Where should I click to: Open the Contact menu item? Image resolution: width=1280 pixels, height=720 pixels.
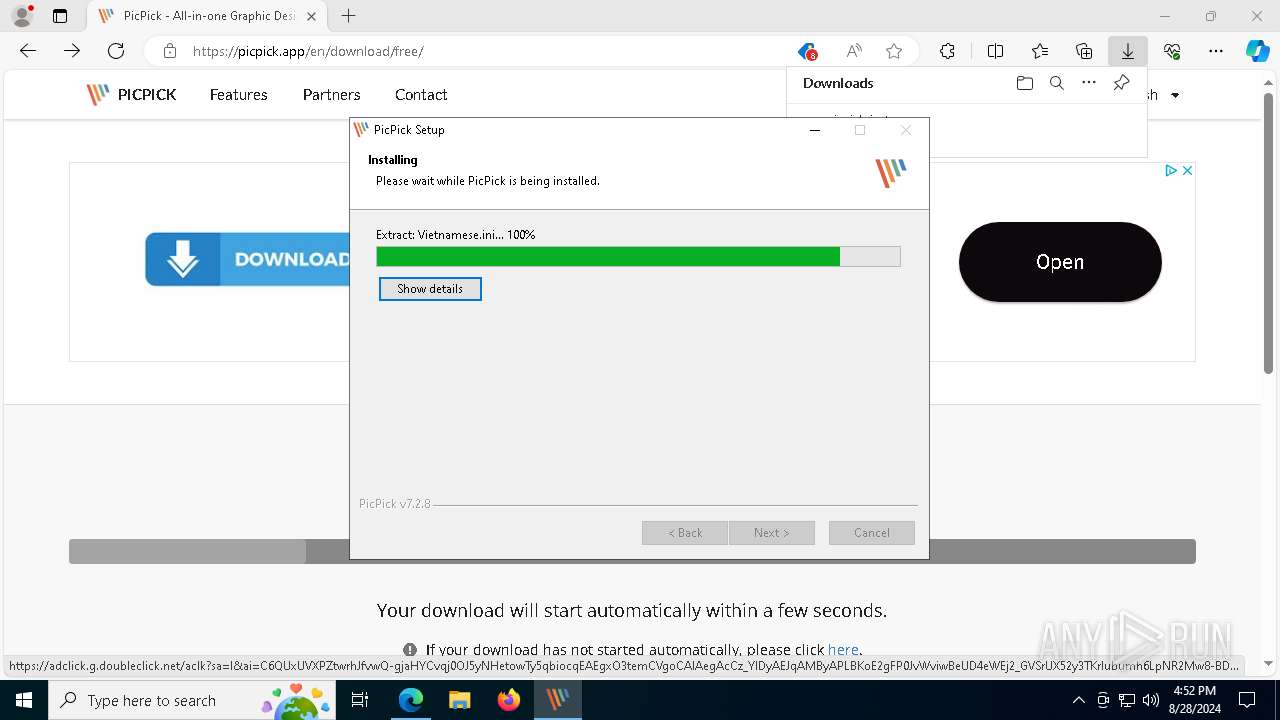pyautogui.click(x=421, y=95)
